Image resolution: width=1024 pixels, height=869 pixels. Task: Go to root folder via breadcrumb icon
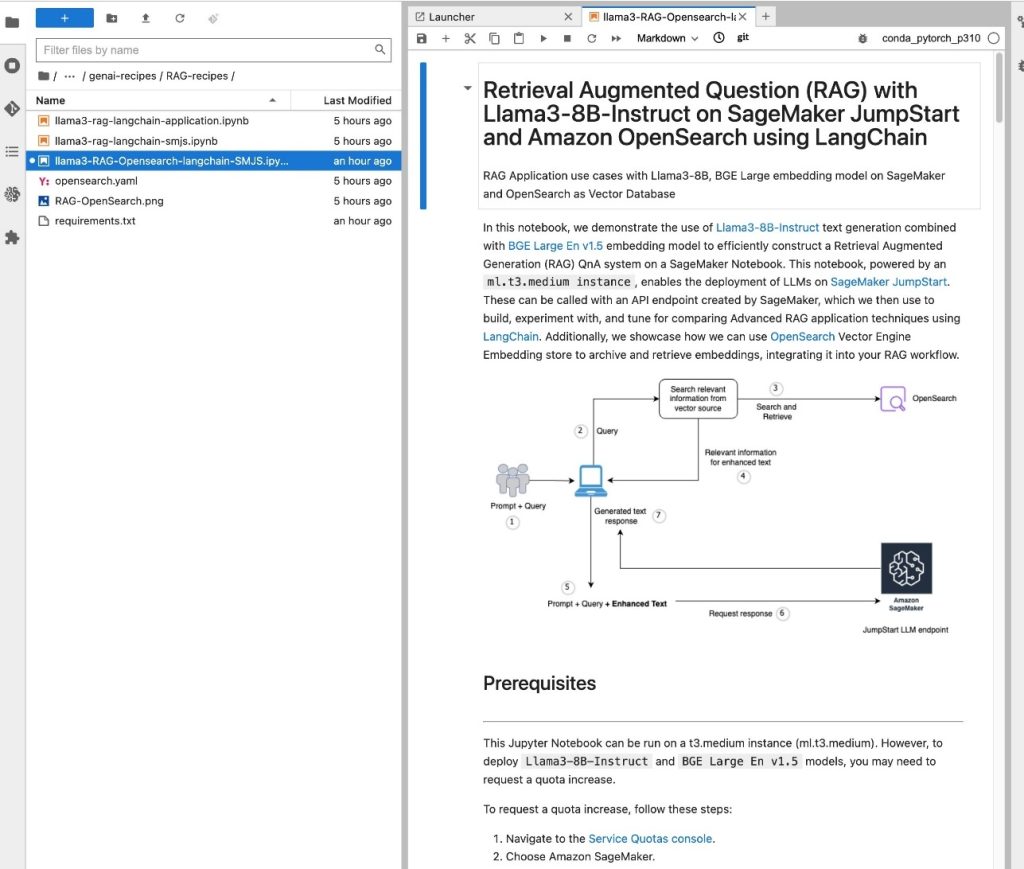pyautogui.click(x=44, y=76)
